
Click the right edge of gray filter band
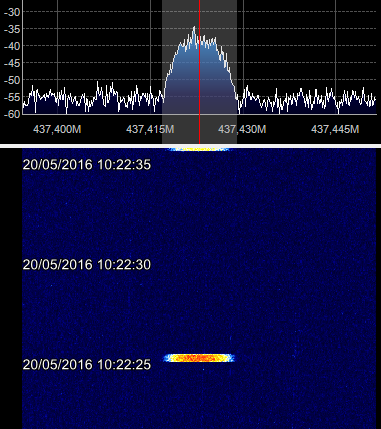click(237, 72)
